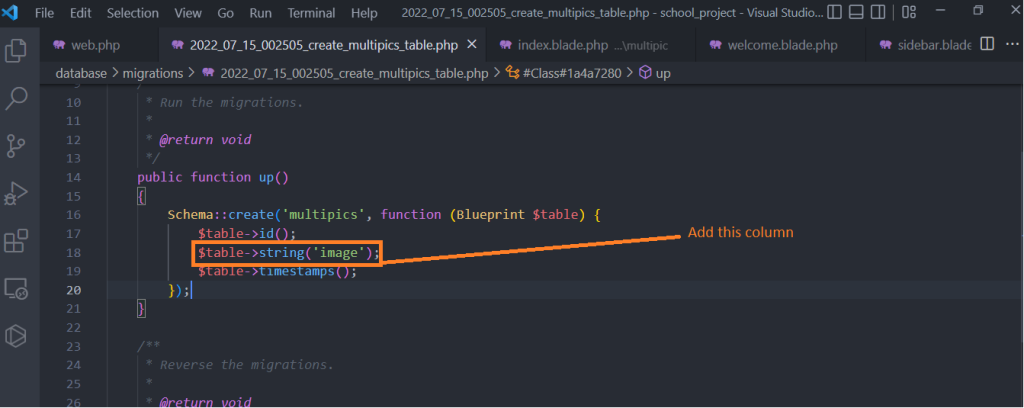Open the 'up' method breadcrumb dropdown
This screenshot has width=1024, height=408.
point(662,73)
